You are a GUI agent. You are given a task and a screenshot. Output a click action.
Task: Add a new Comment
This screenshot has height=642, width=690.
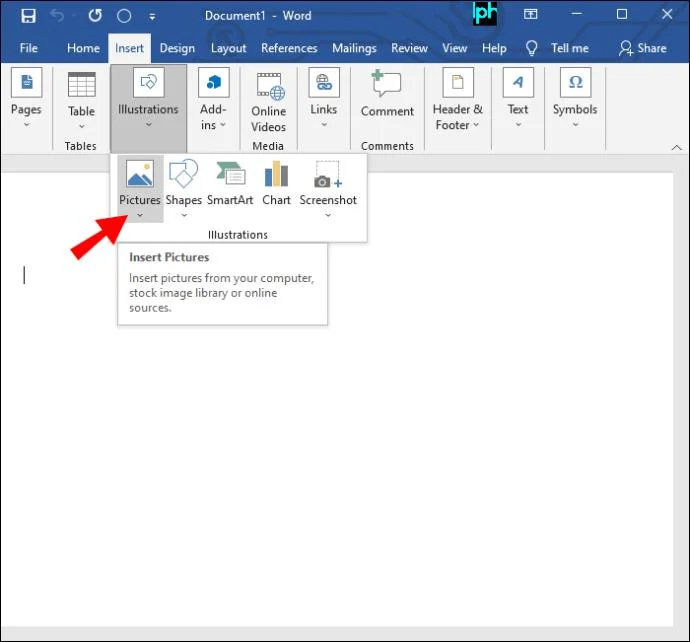387,94
